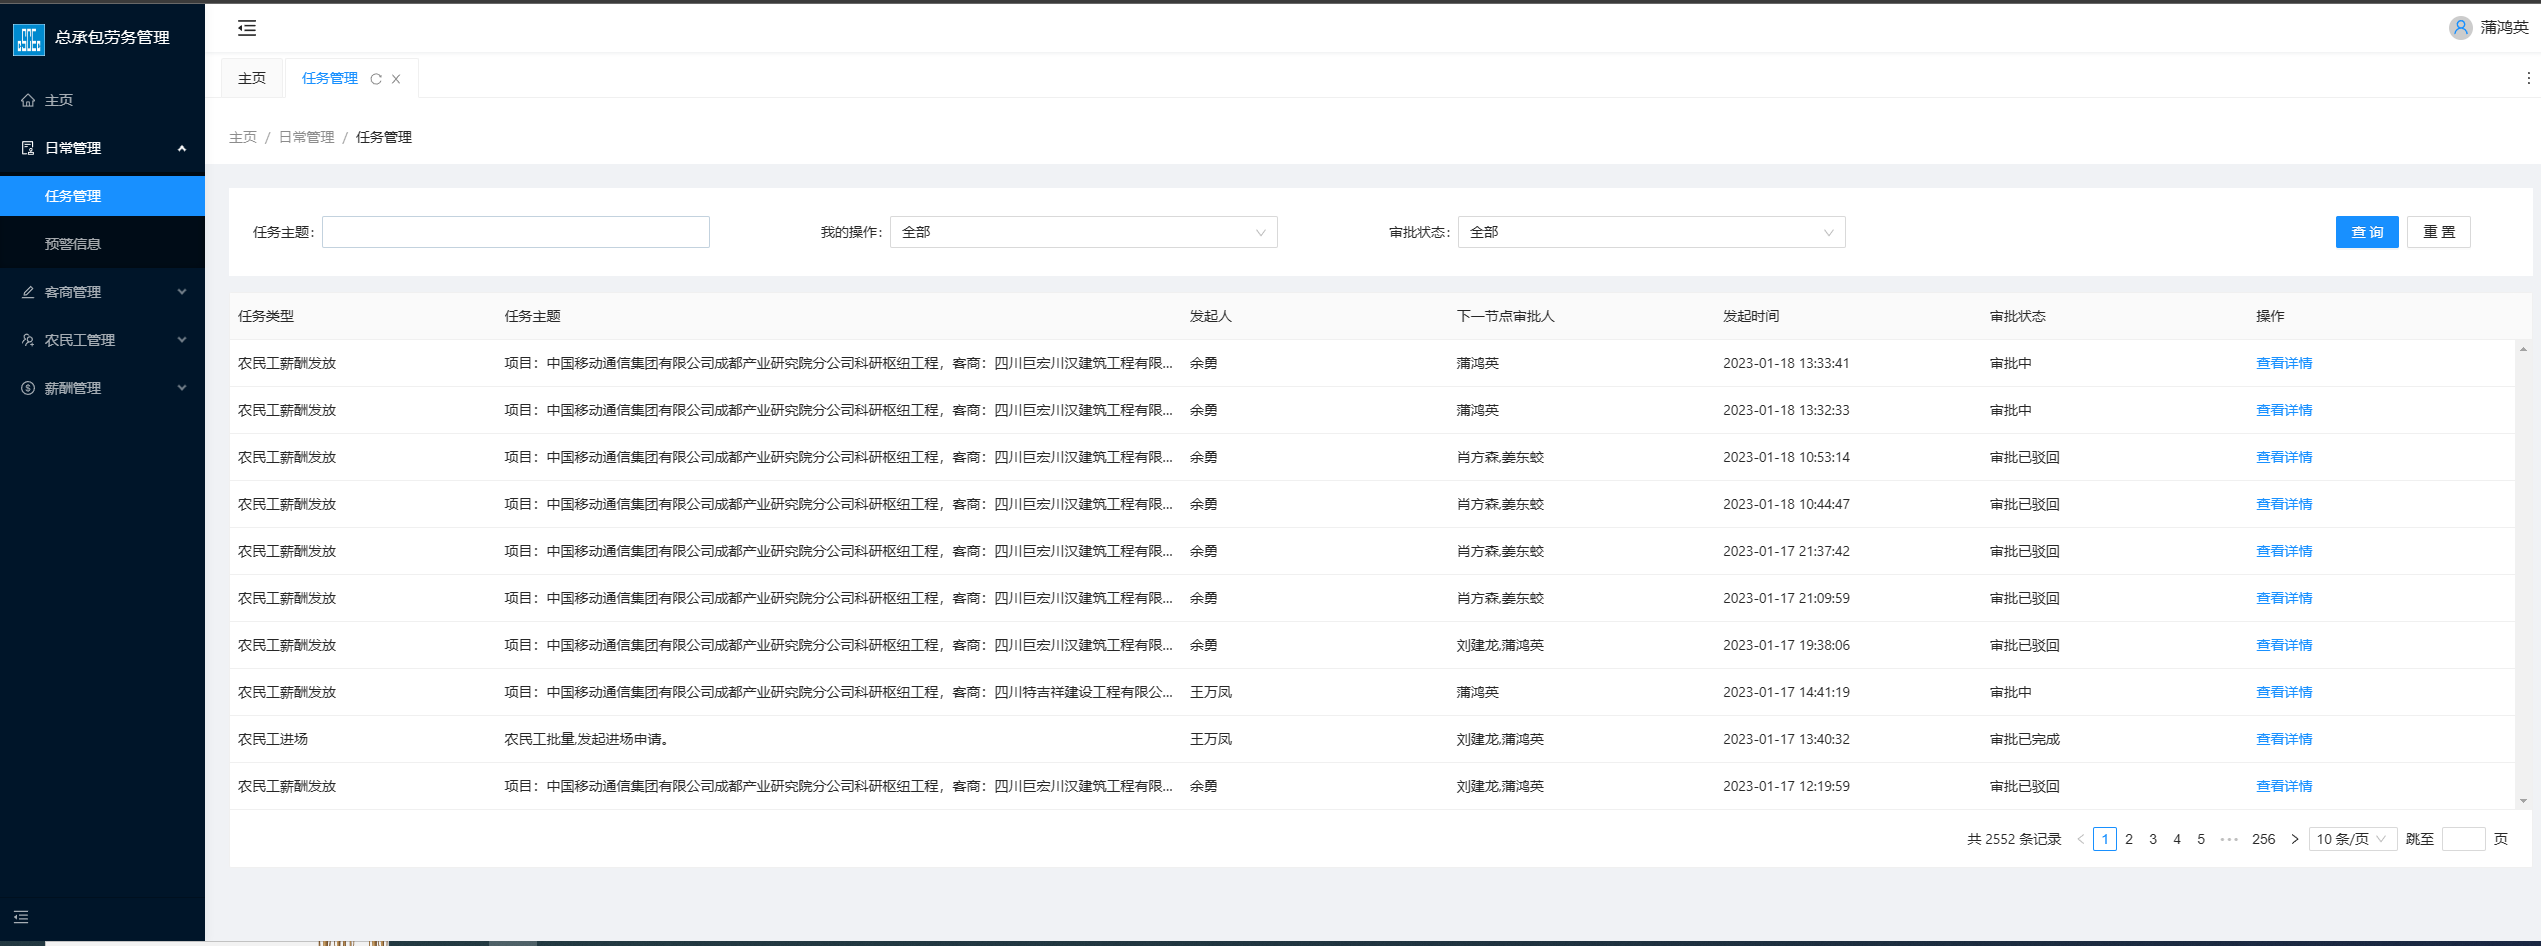Go to page 4 in pagination
The width and height of the screenshot is (2541, 946).
(x=2177, y=839)
